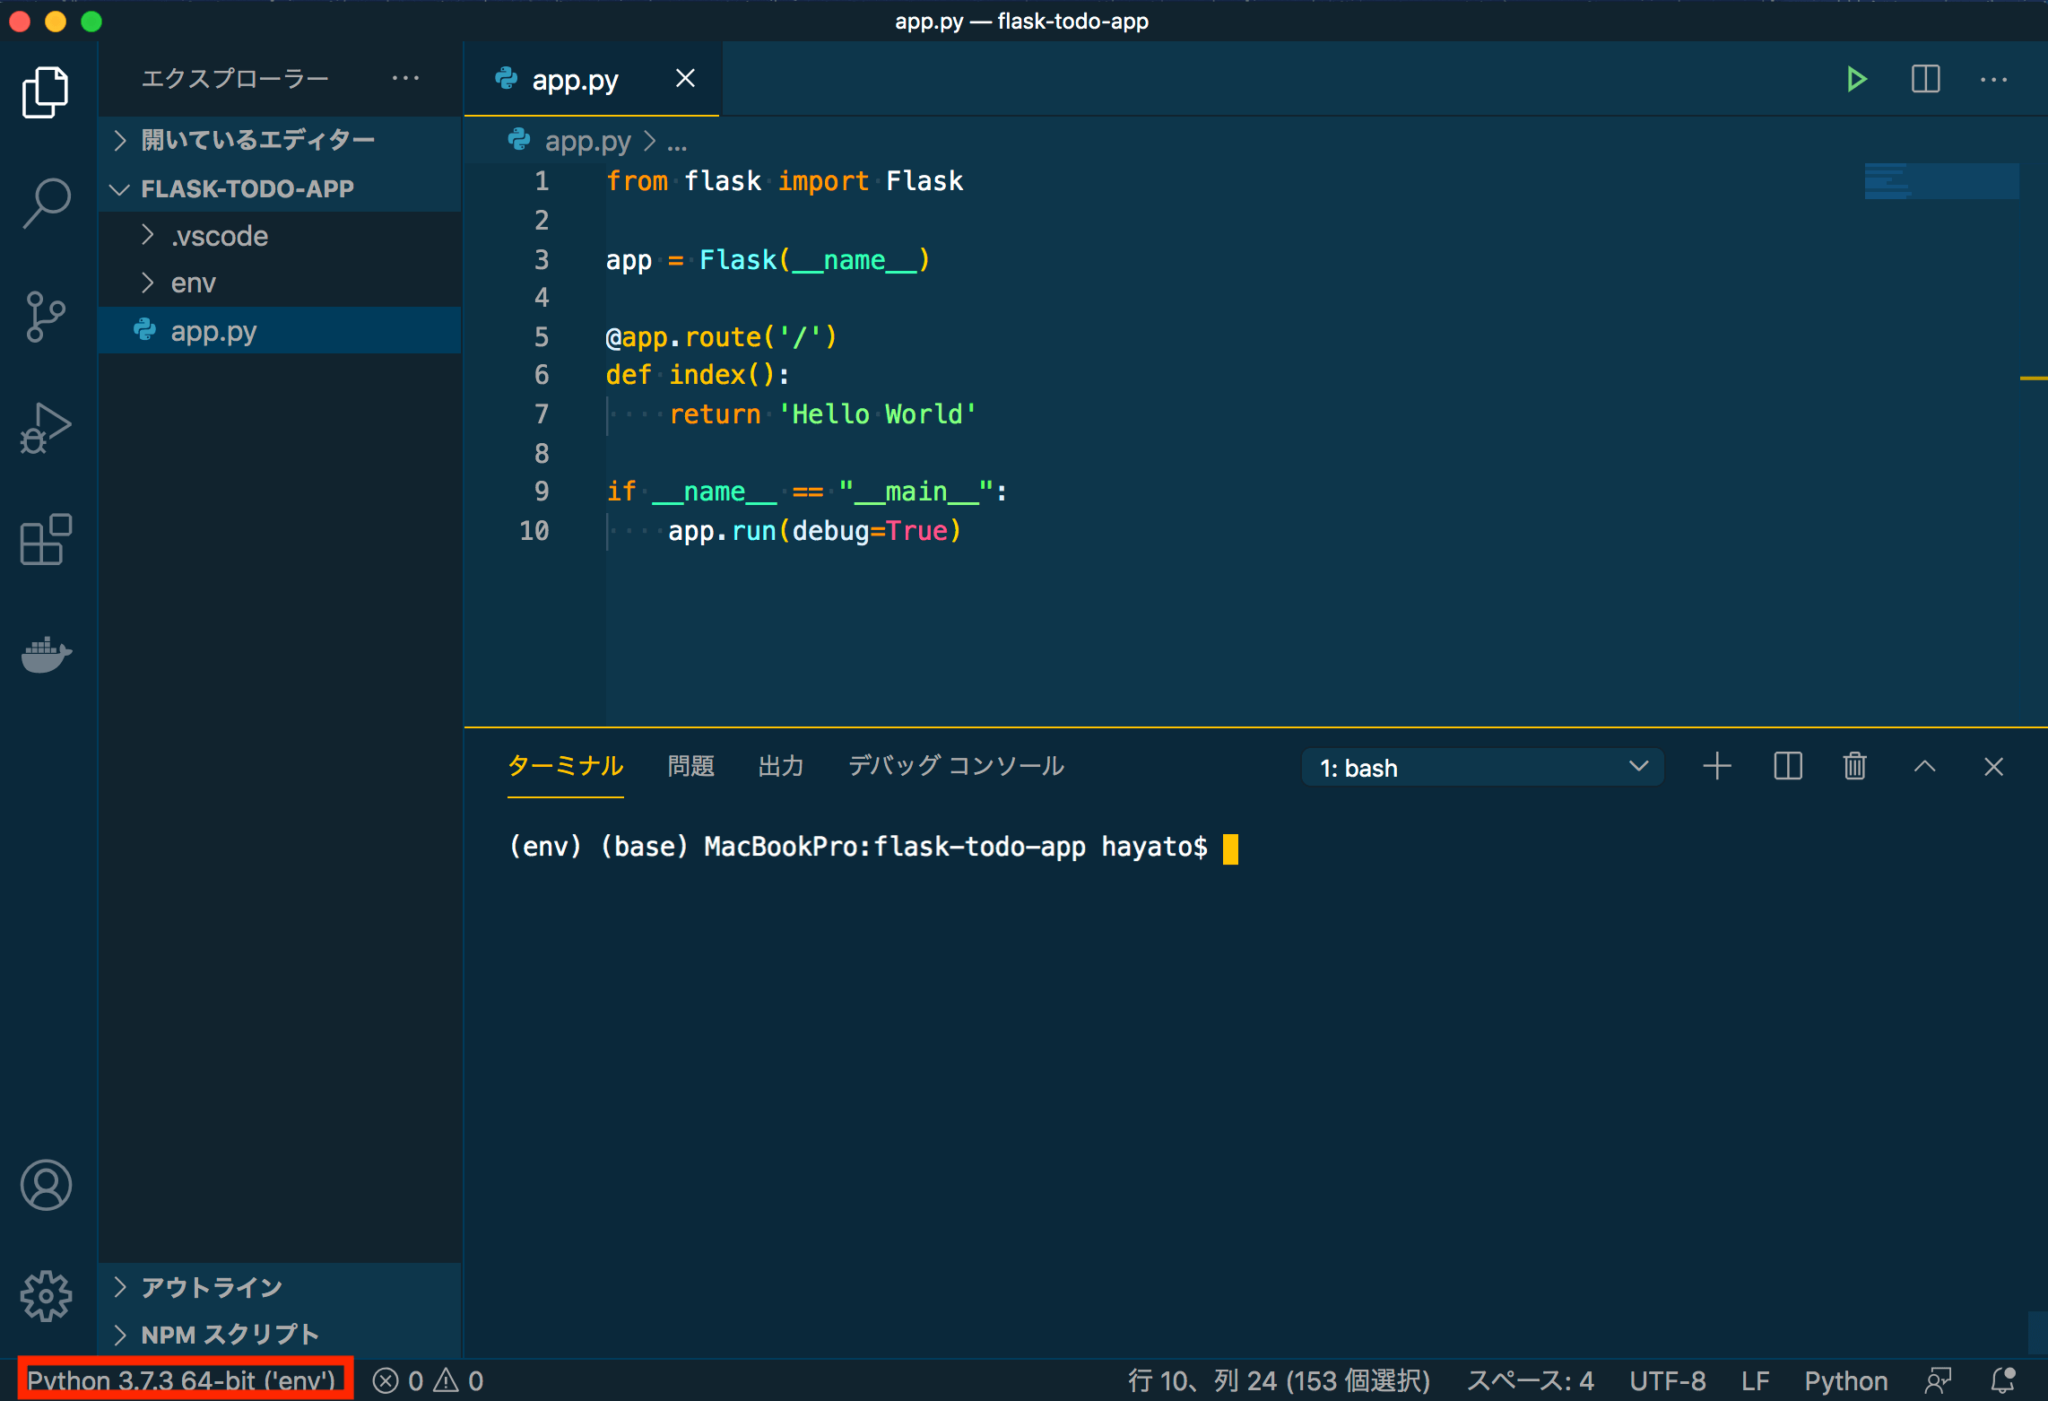Viewport: 2048px width, 1401px height.
Task: Run Python file with green play icon
Action: click(x=1856, y=79)
